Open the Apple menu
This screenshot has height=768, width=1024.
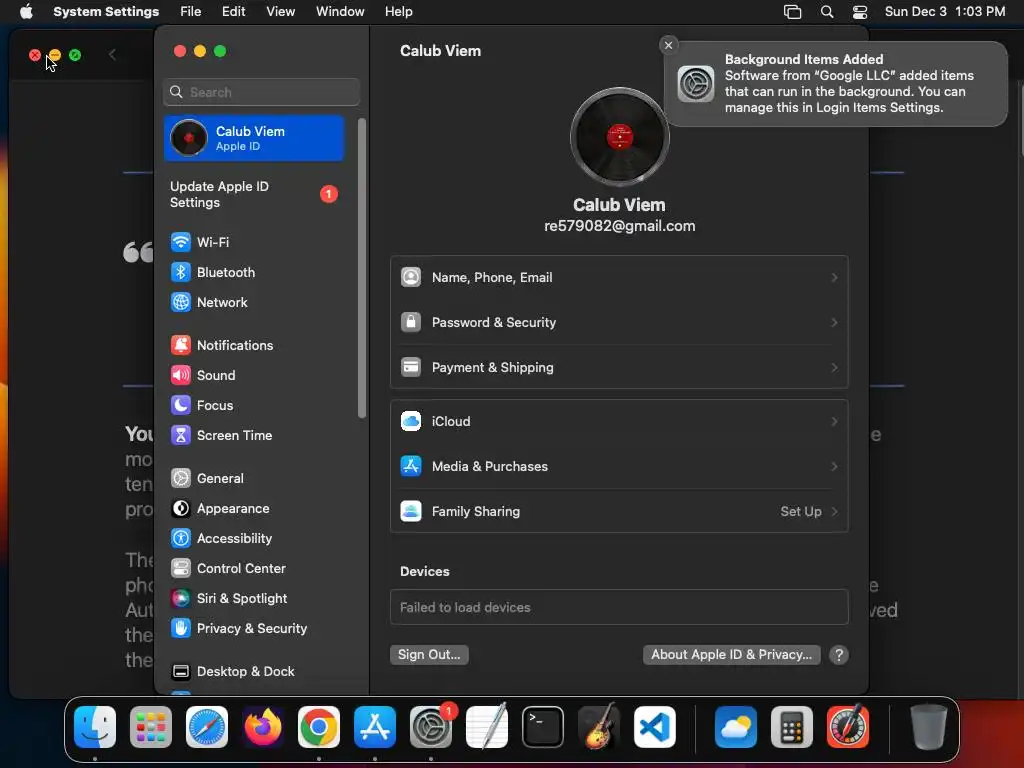click(26, 12)
